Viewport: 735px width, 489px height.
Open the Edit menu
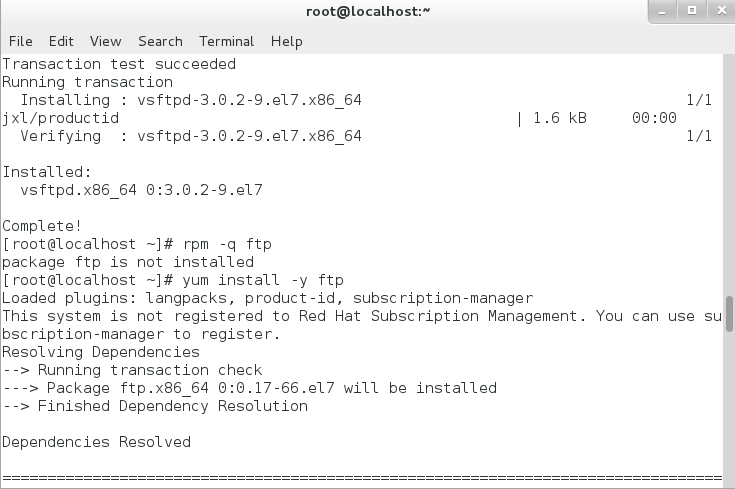click(61, 41)
